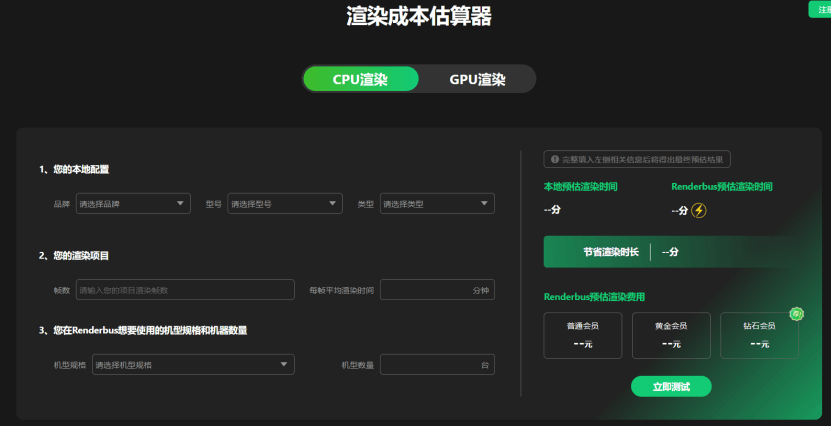Click the green 注册 button at top right

point(820,9)
